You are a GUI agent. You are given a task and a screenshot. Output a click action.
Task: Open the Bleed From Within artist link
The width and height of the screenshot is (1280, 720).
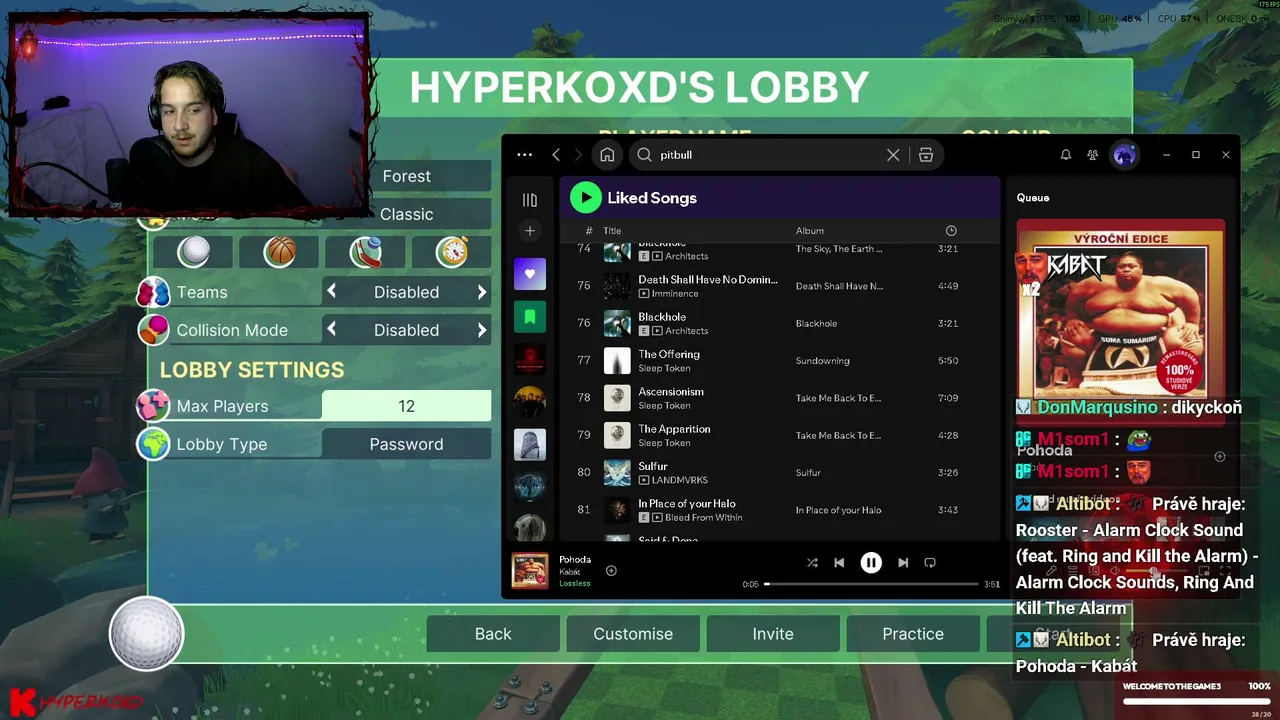(x=703, y=518)
